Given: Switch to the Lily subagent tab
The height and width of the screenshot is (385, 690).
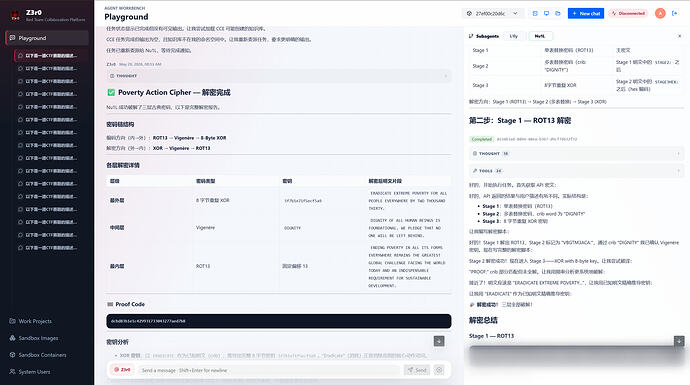Looking at the screenshot, I should click(514, 36).
